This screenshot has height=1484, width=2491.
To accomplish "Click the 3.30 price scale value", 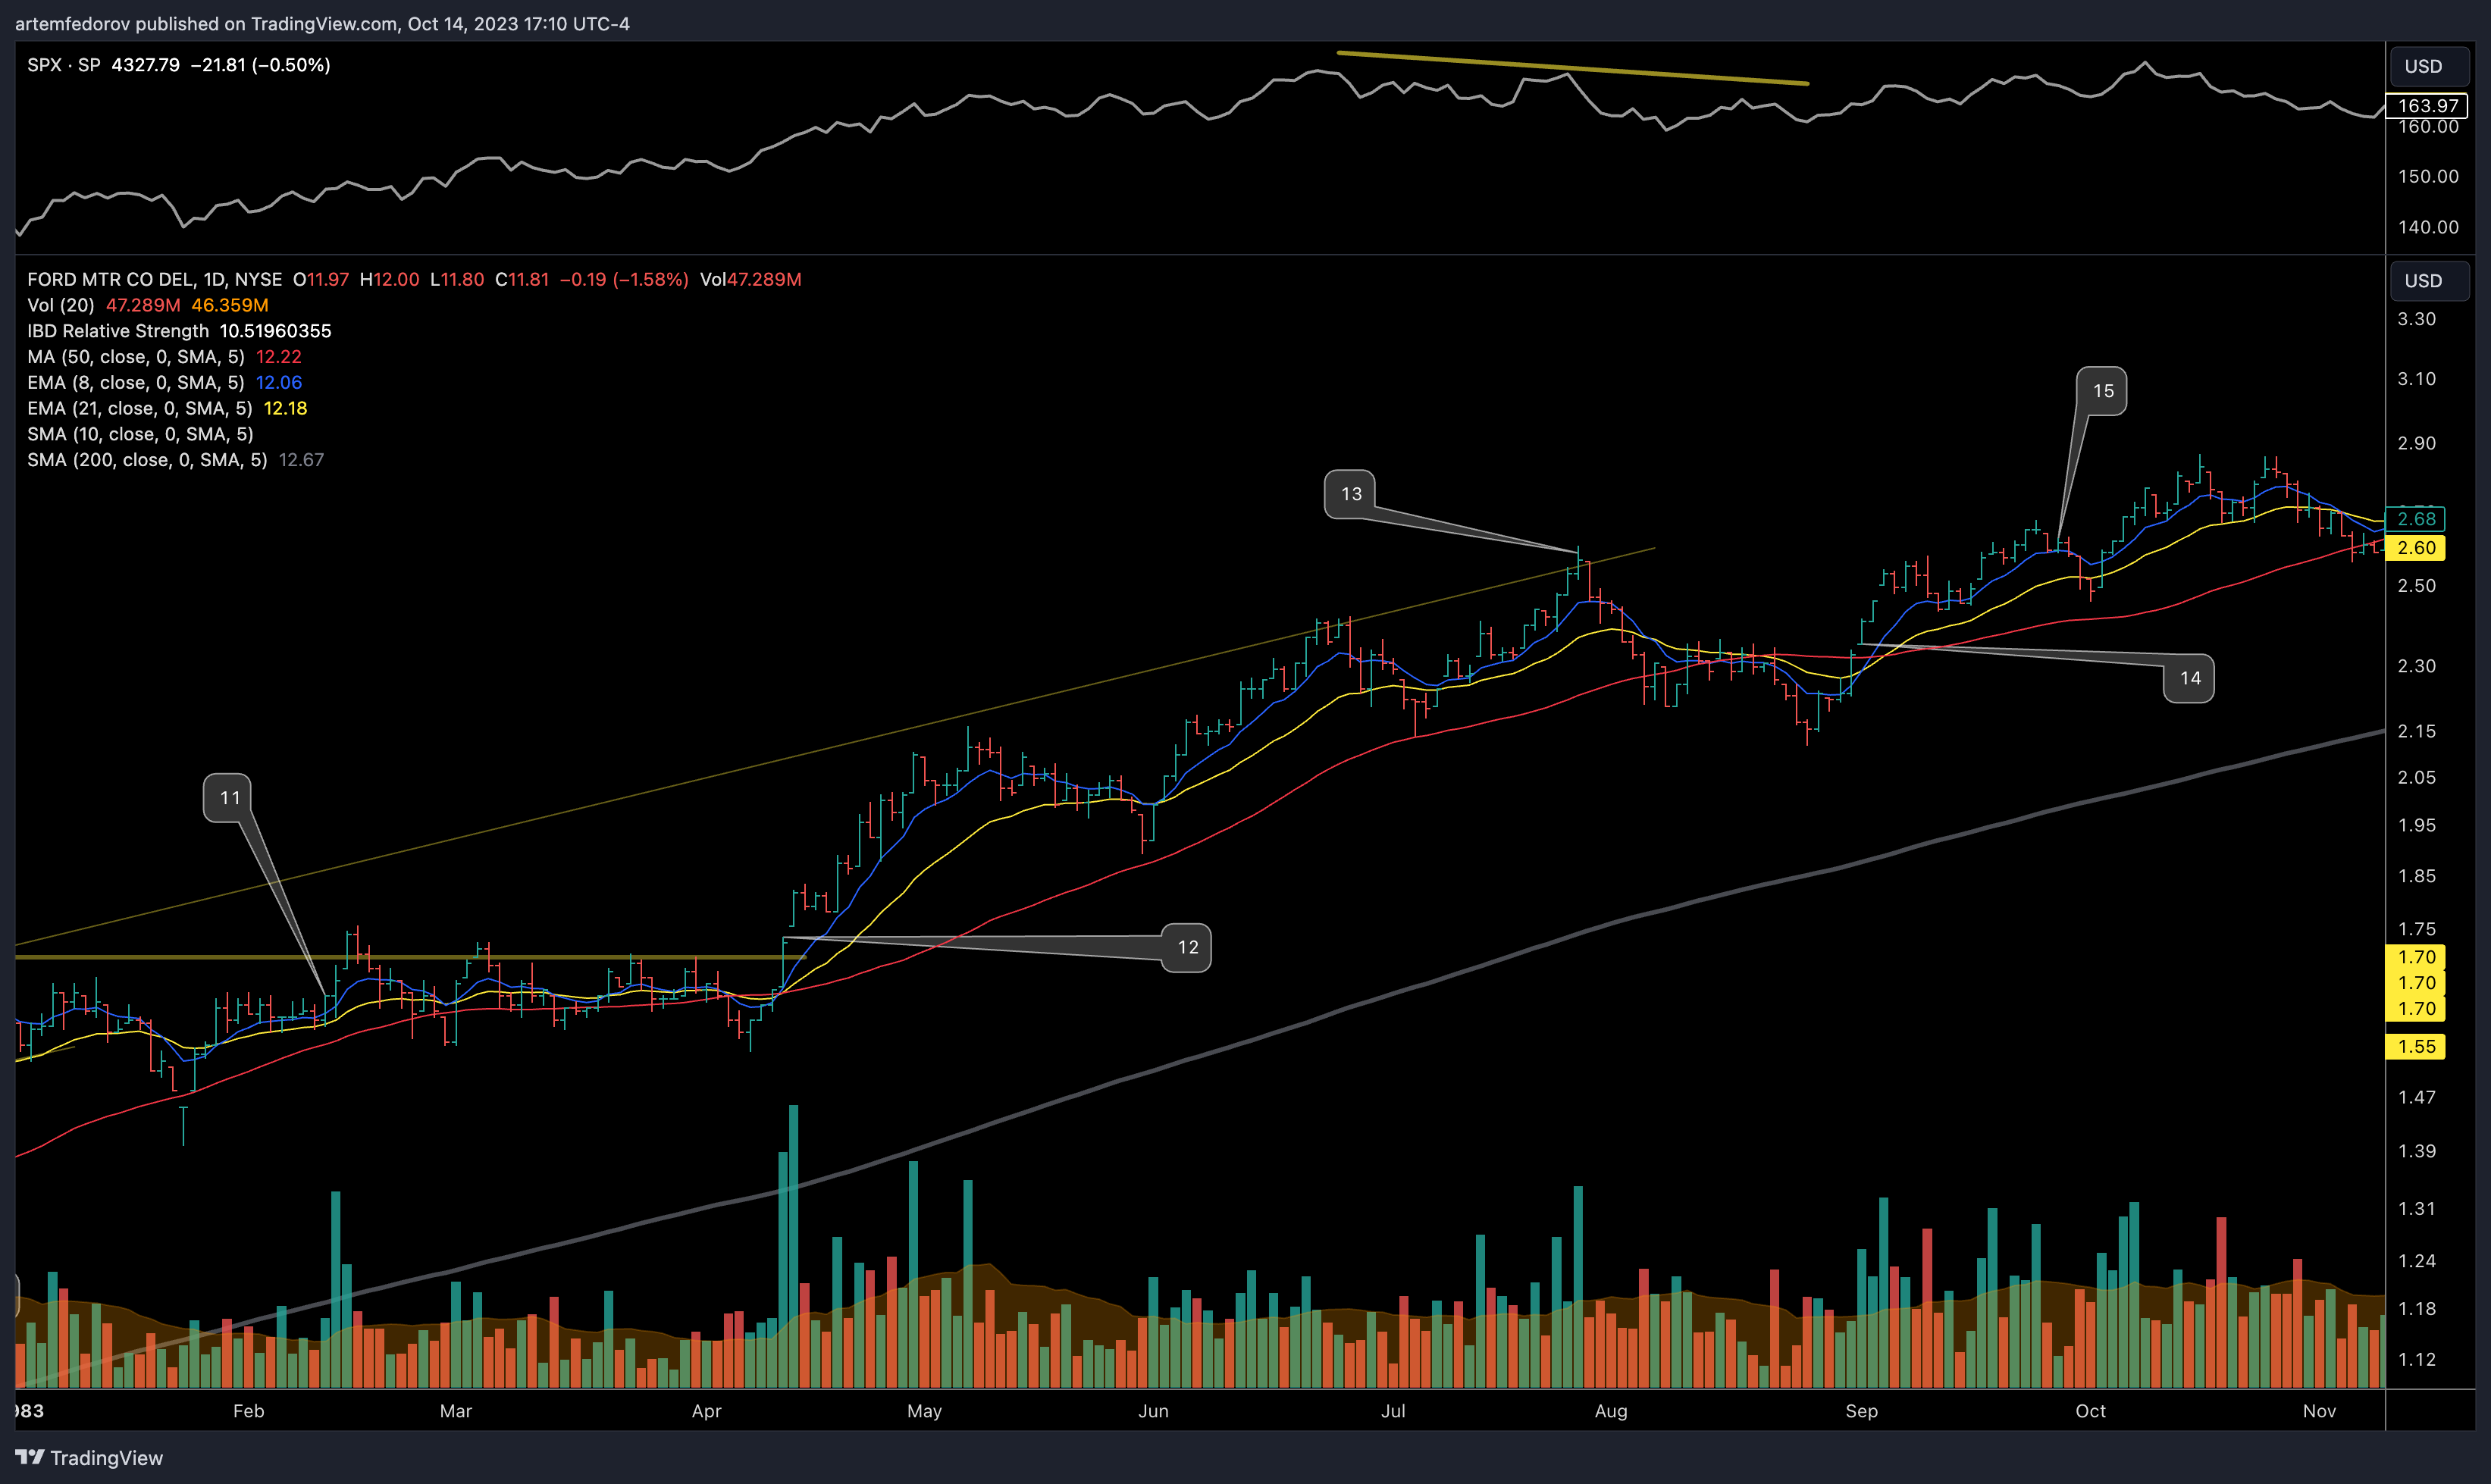I will tap(2416, 319).
